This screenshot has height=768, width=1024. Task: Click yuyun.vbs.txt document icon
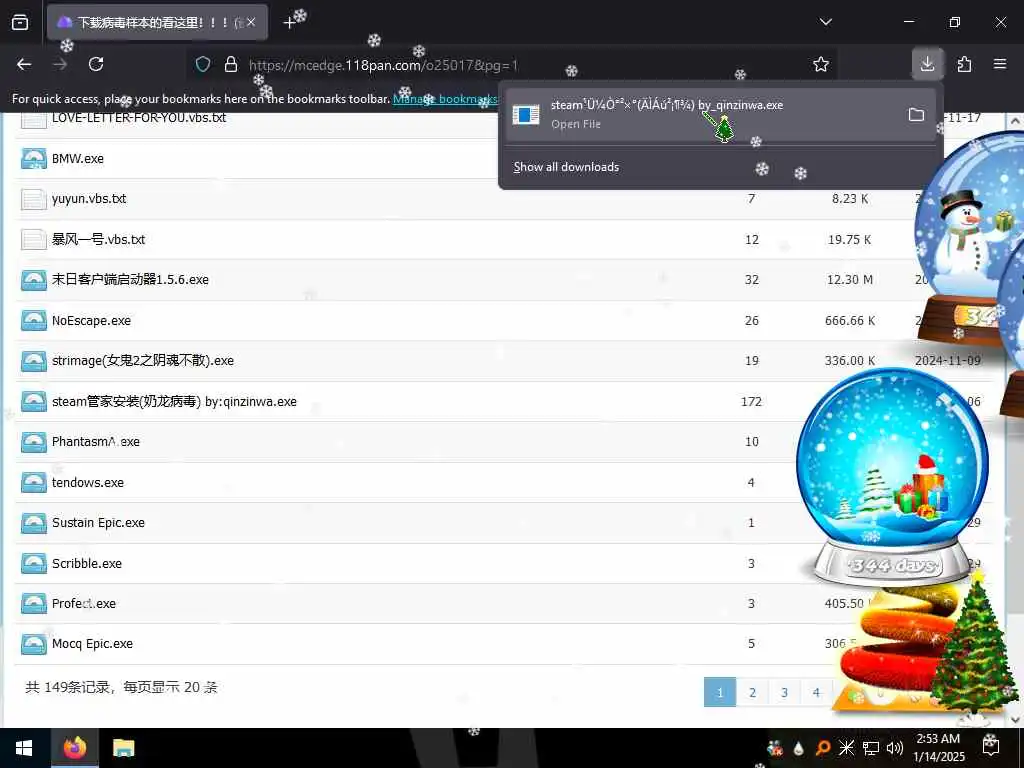(x=33, y=199)
